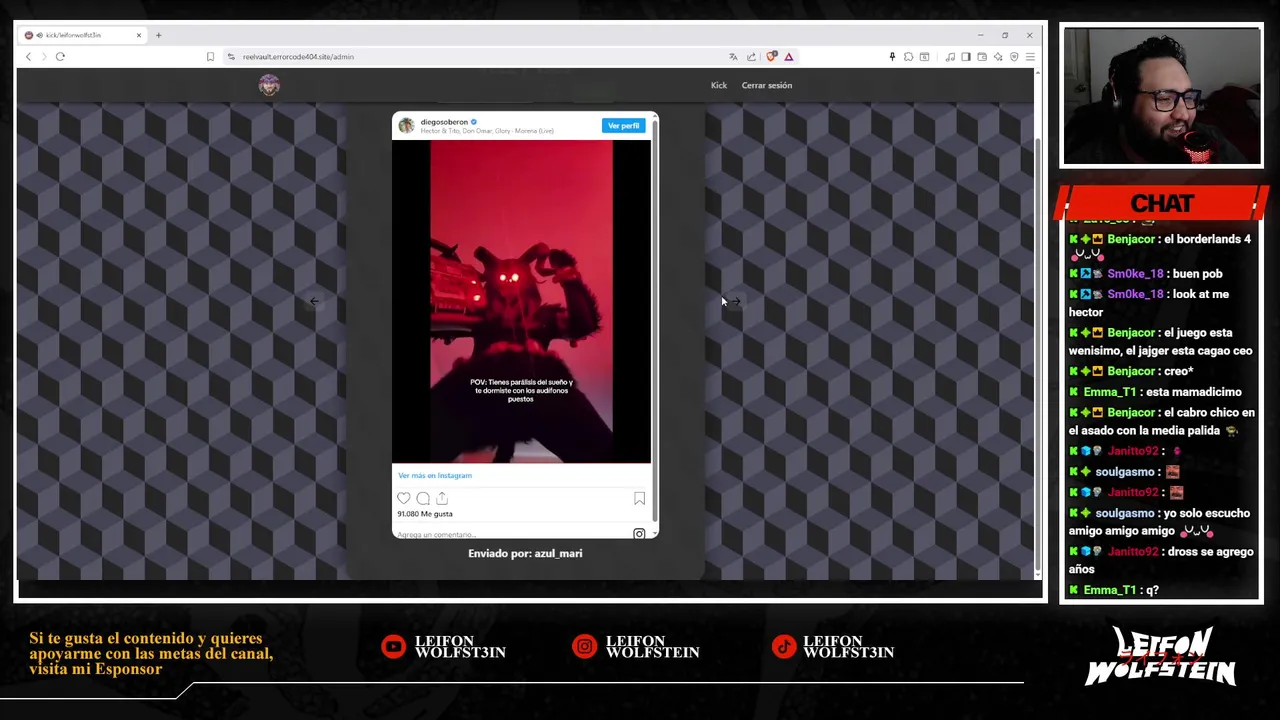The width and height of the screenshot is (1280, 720).
Task: Go to next reel with right arrow
Action: [735, 301]
